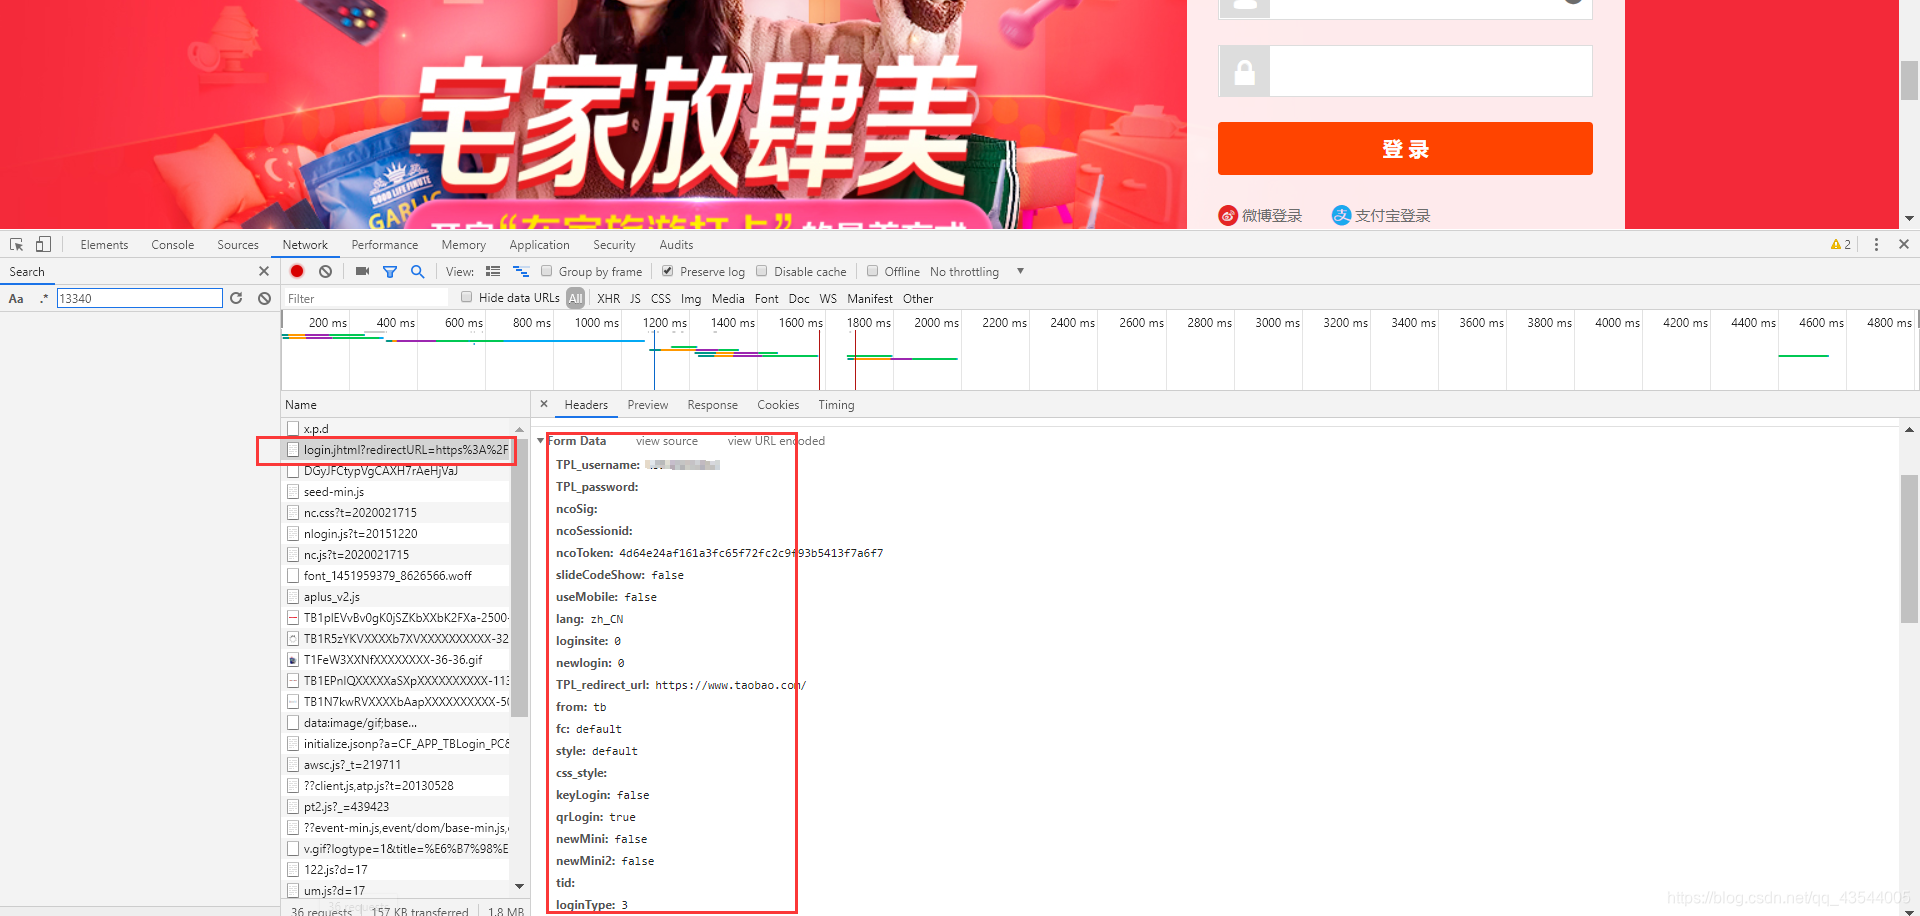Refresh the search results icon
This screenshot has width=1920, height=916.
236,298
